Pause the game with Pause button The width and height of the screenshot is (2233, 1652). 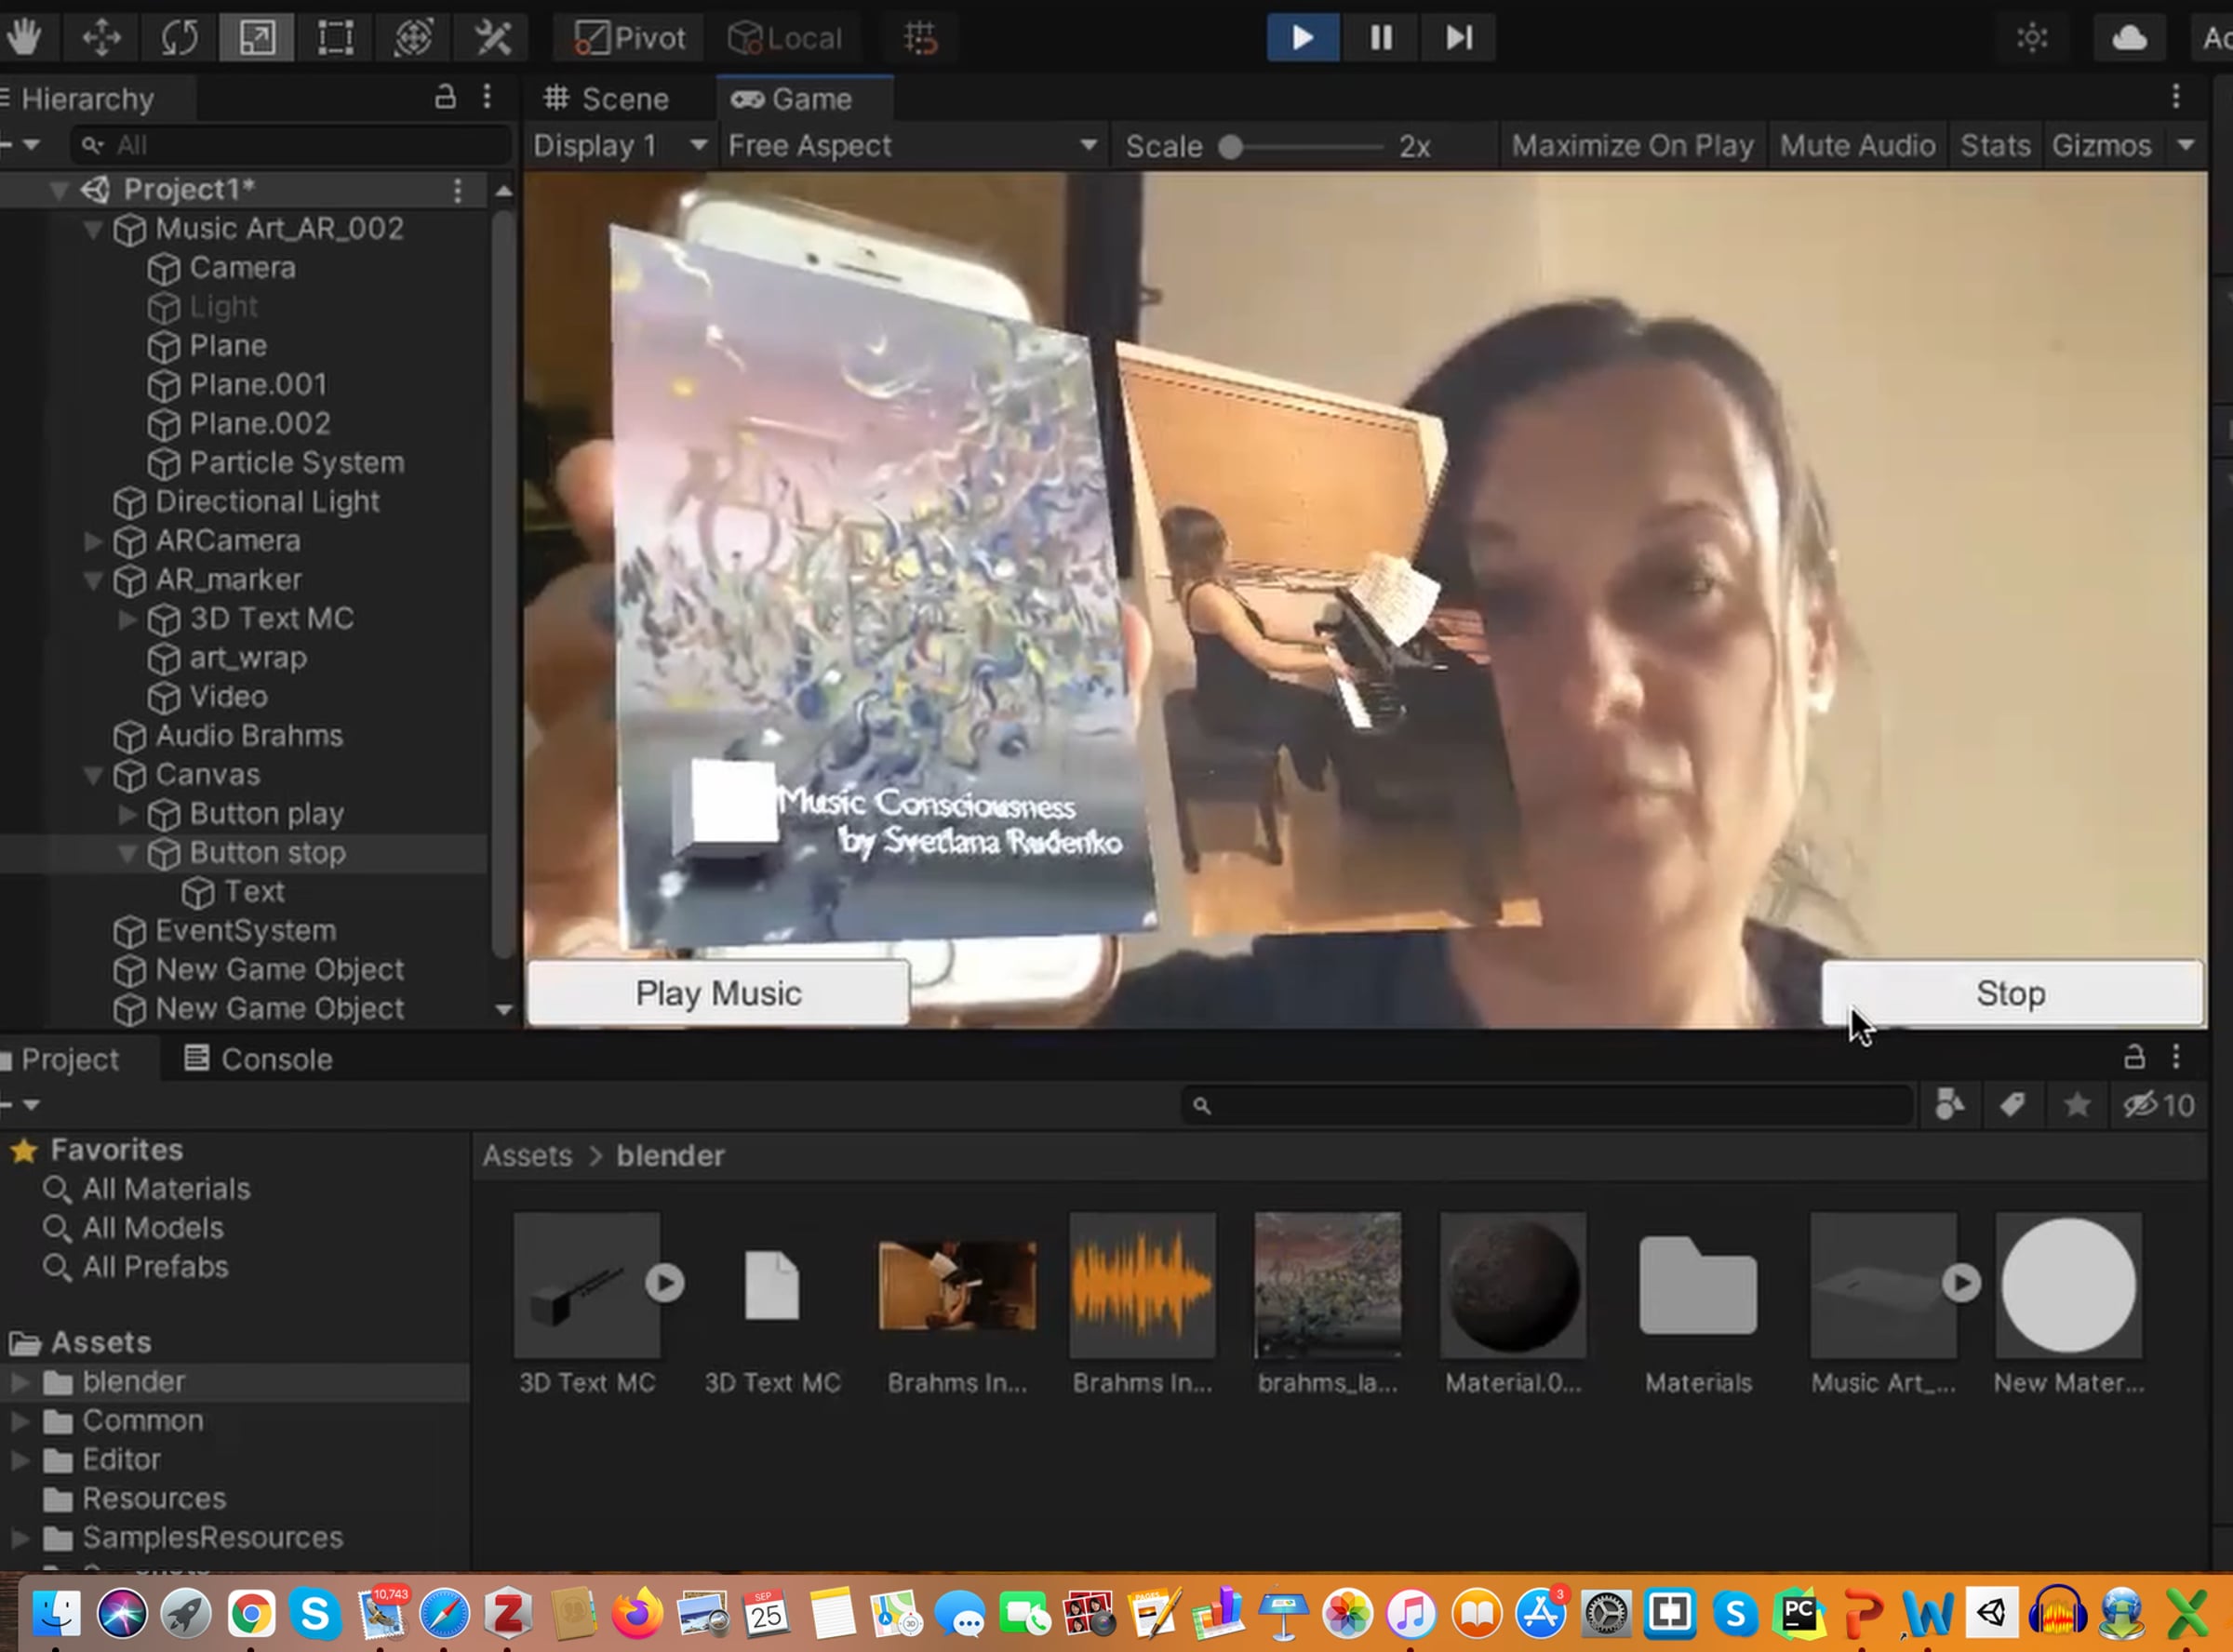[1381, 38]
